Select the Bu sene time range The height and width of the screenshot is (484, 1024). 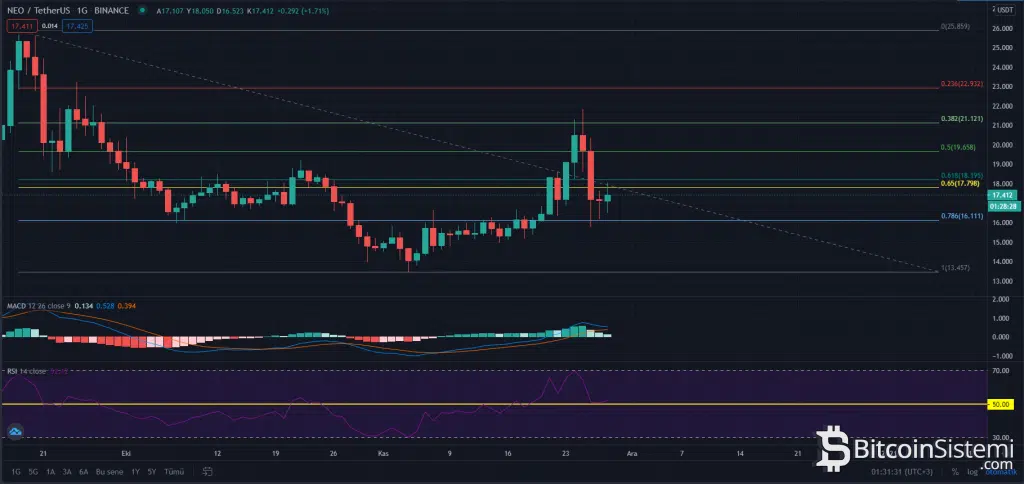[x=110, y=472]
